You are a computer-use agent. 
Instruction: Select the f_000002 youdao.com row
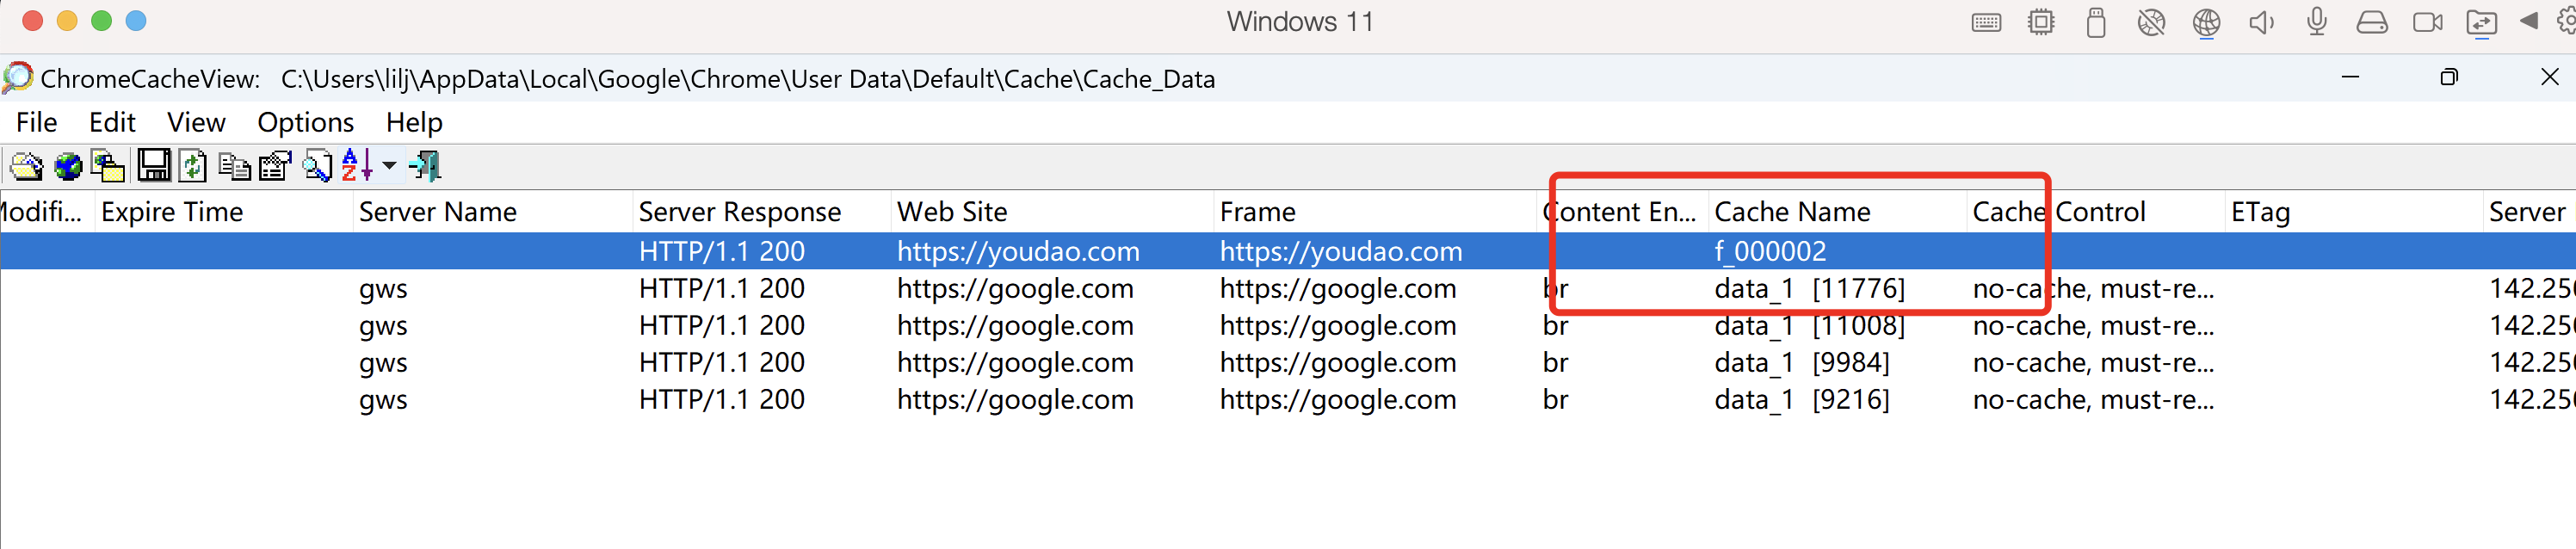coord(1288,251)
